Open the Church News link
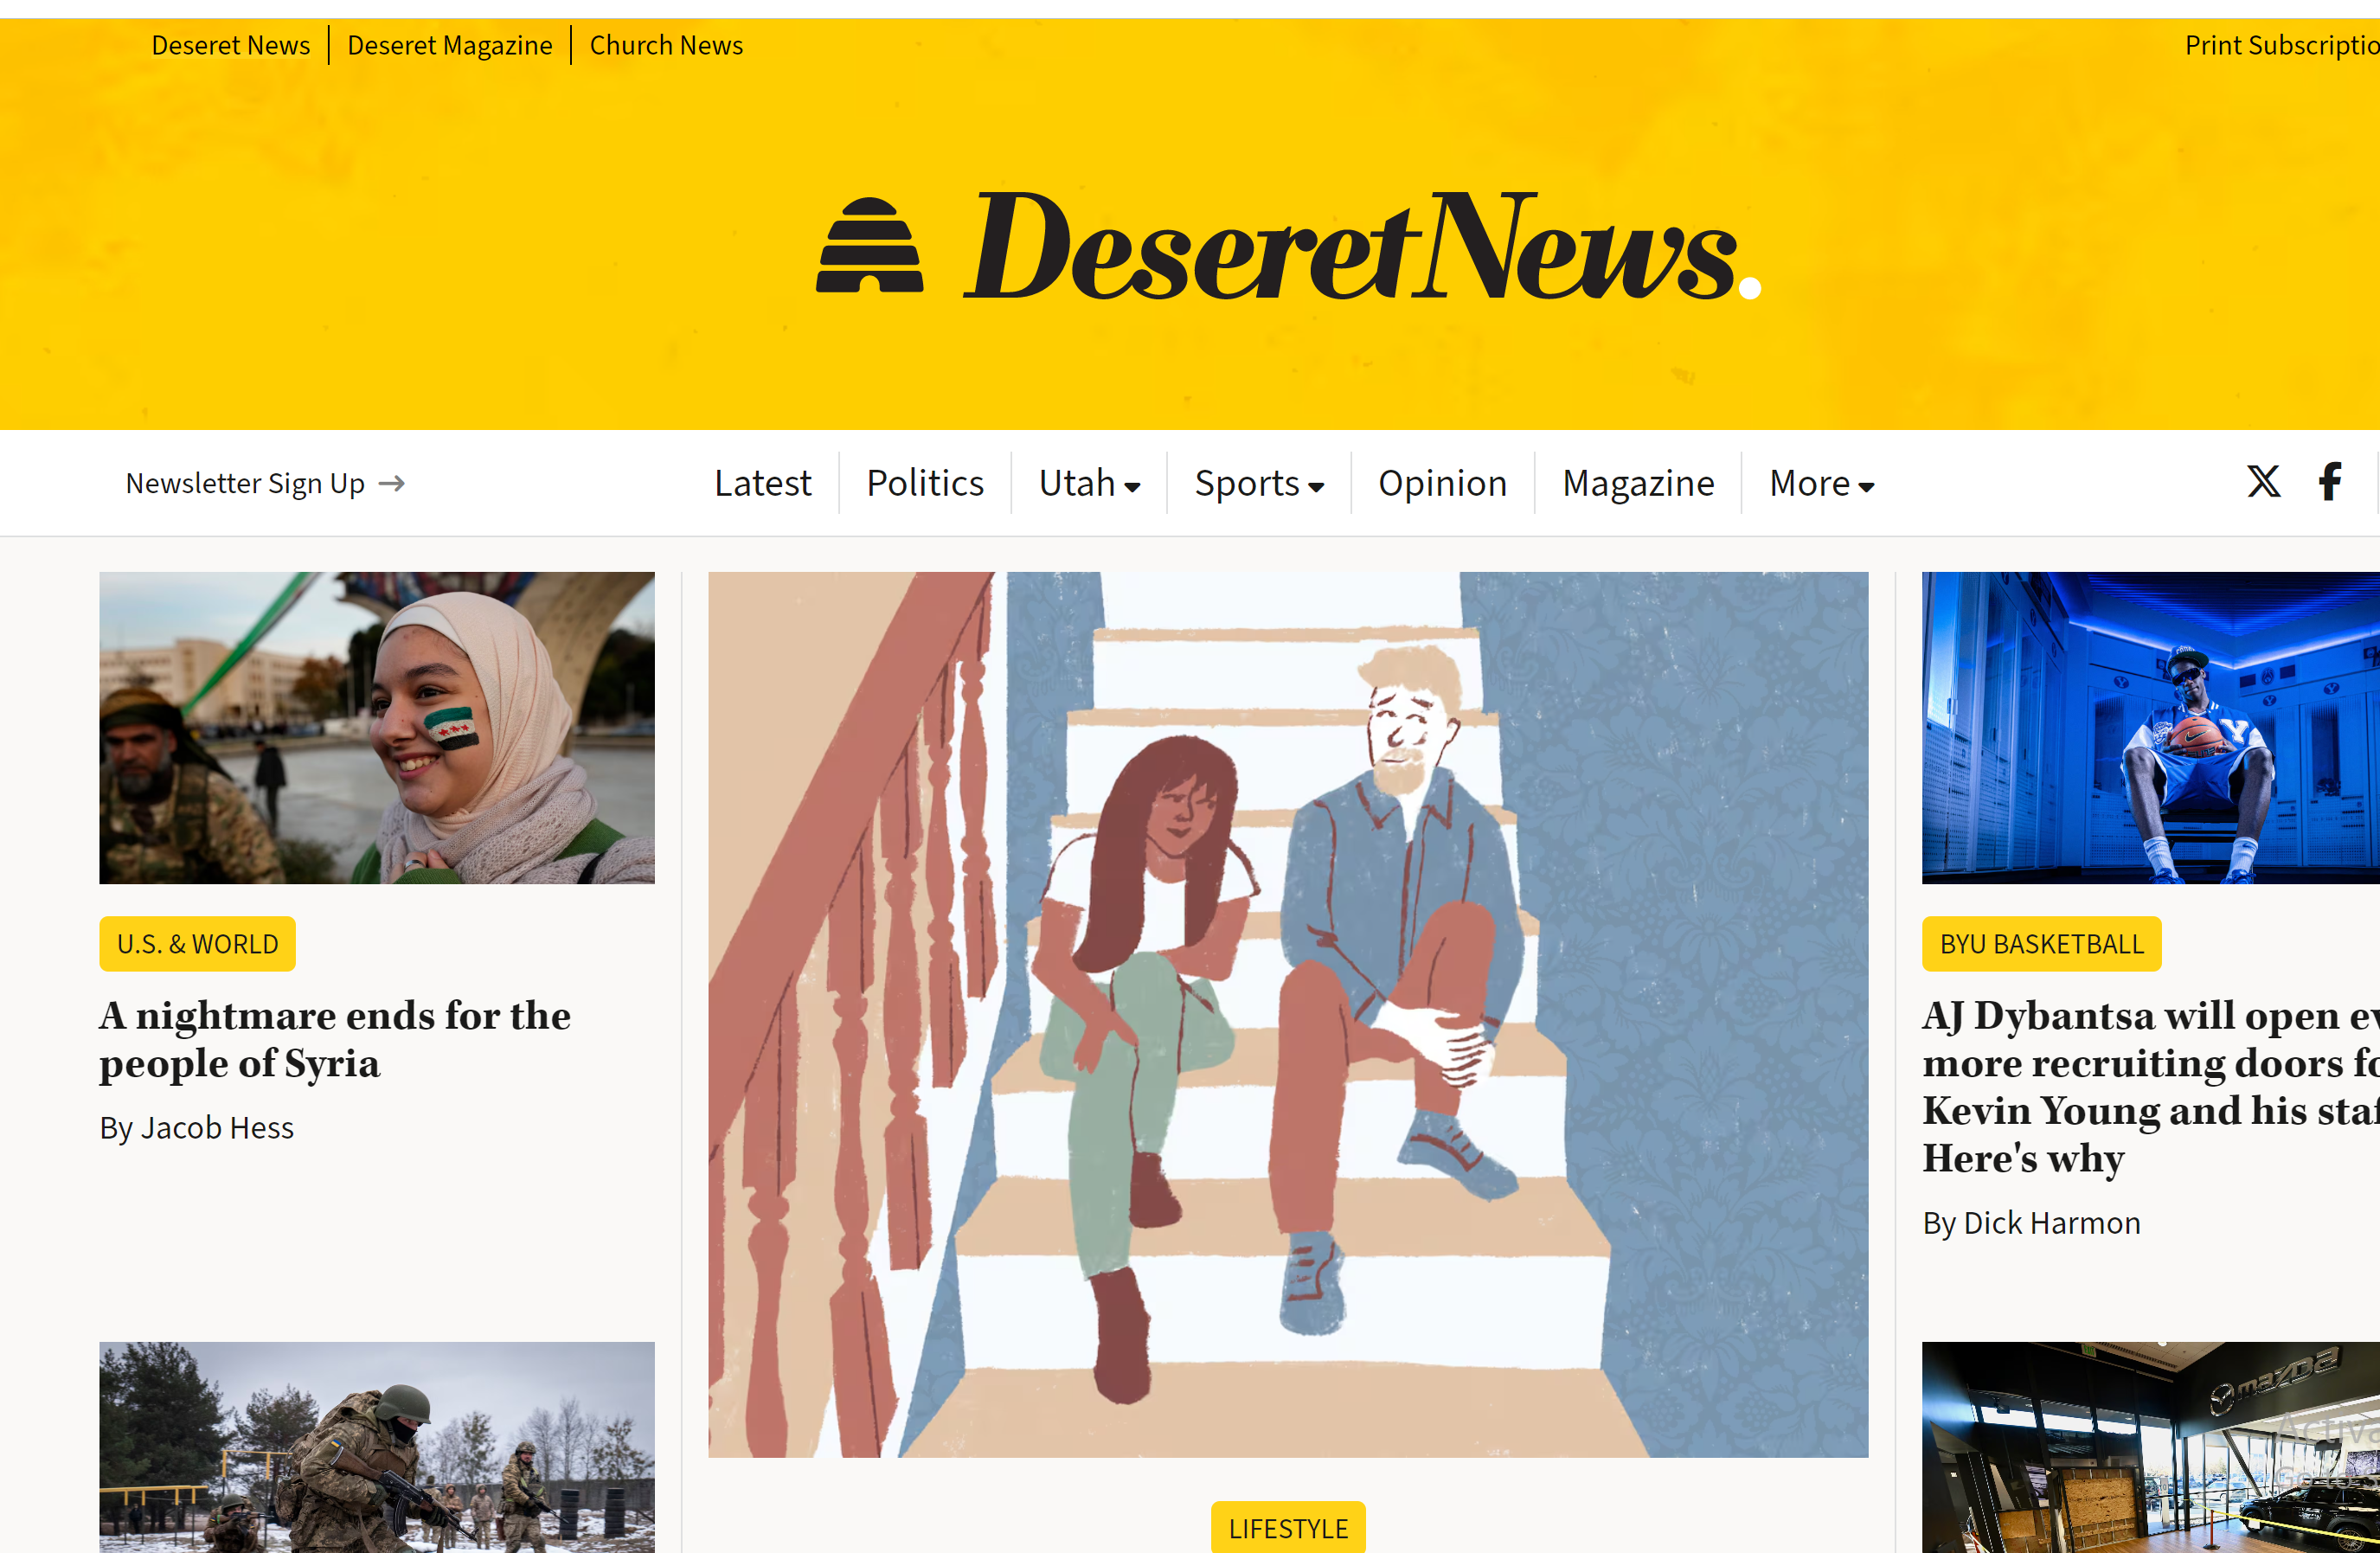 tap(666, 45)
